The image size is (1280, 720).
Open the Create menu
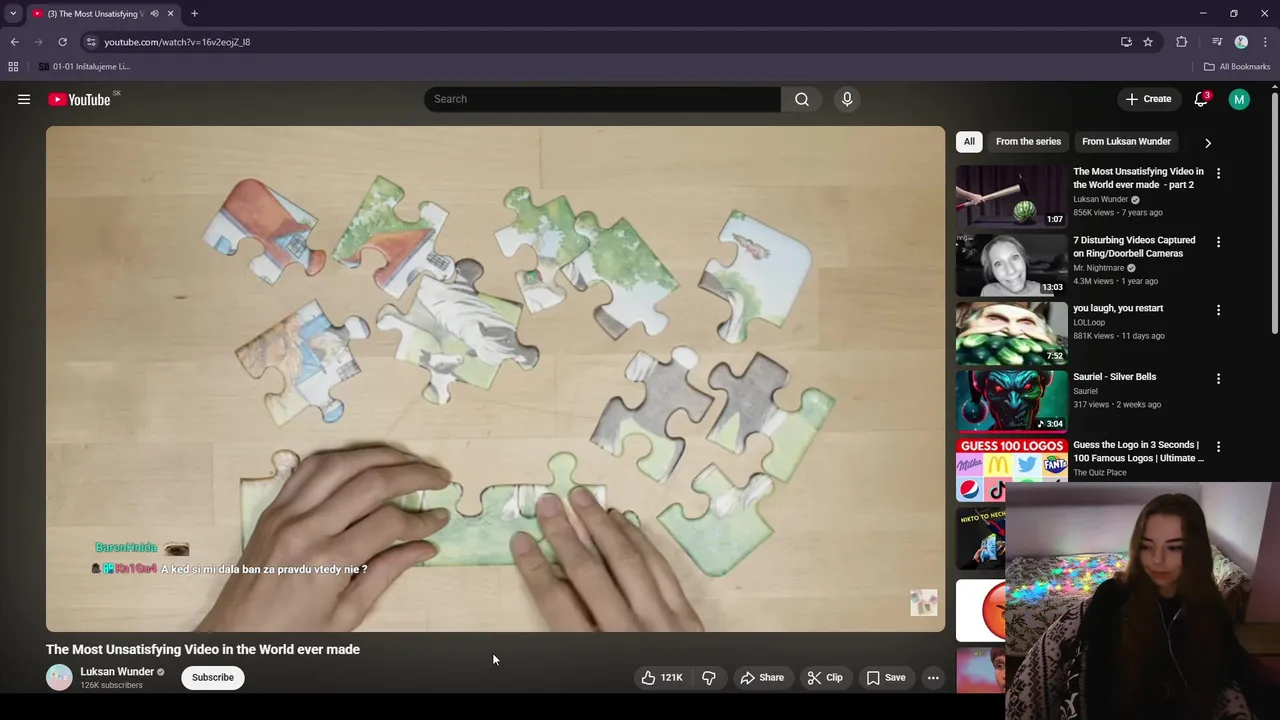tap(1148, 99)
